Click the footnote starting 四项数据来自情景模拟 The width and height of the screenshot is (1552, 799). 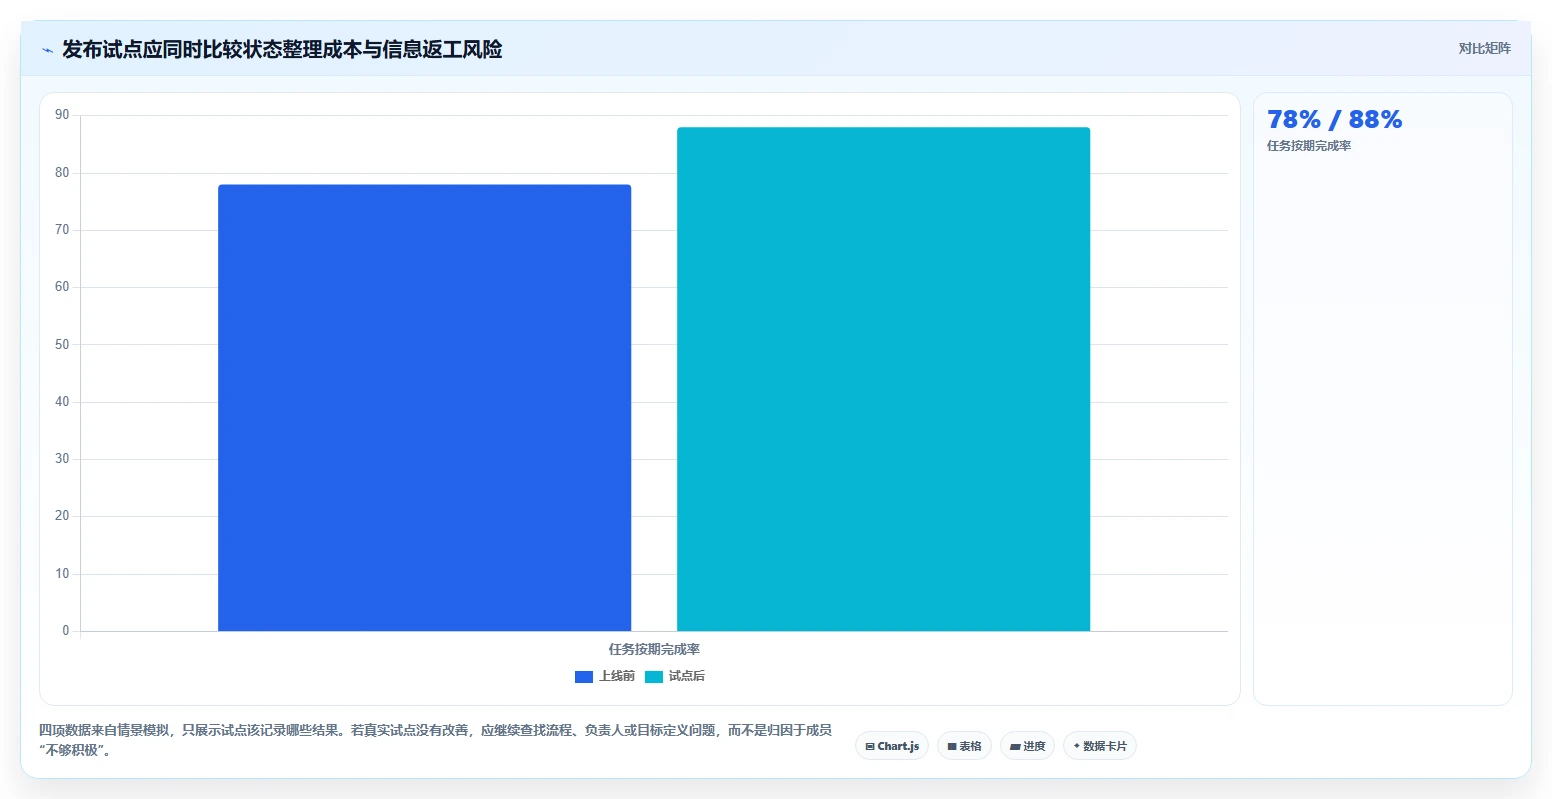pos(435,740)
